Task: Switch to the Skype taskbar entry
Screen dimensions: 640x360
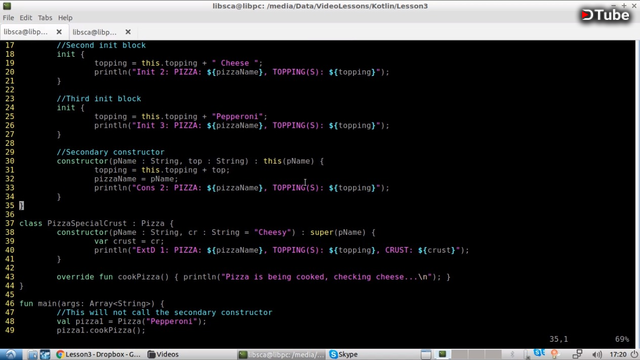Action: [x=344, y=354]
